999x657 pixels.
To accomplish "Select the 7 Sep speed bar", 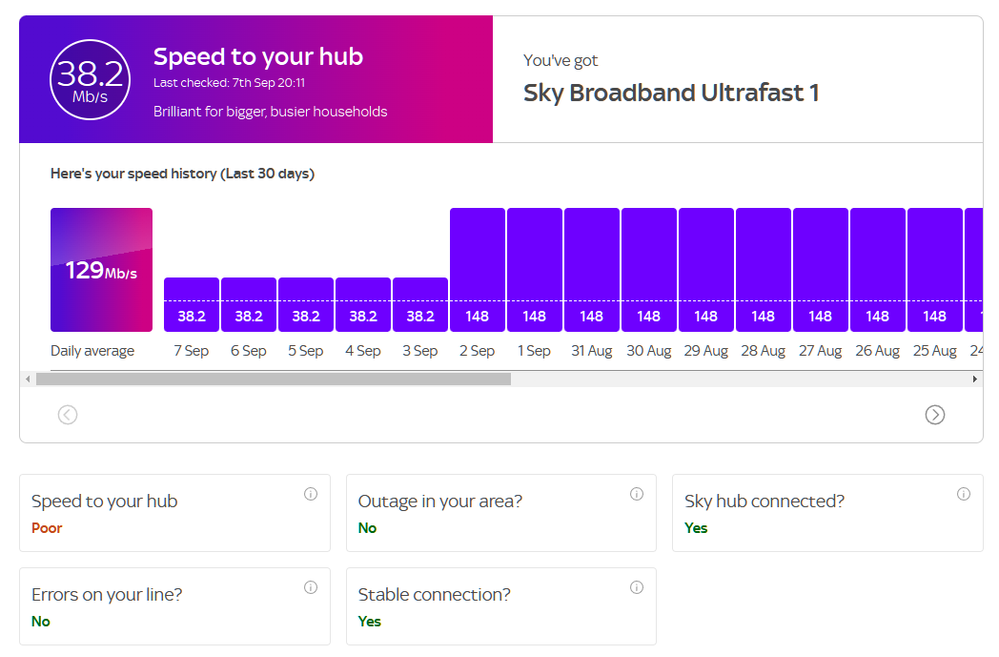I will coord(191,304).
